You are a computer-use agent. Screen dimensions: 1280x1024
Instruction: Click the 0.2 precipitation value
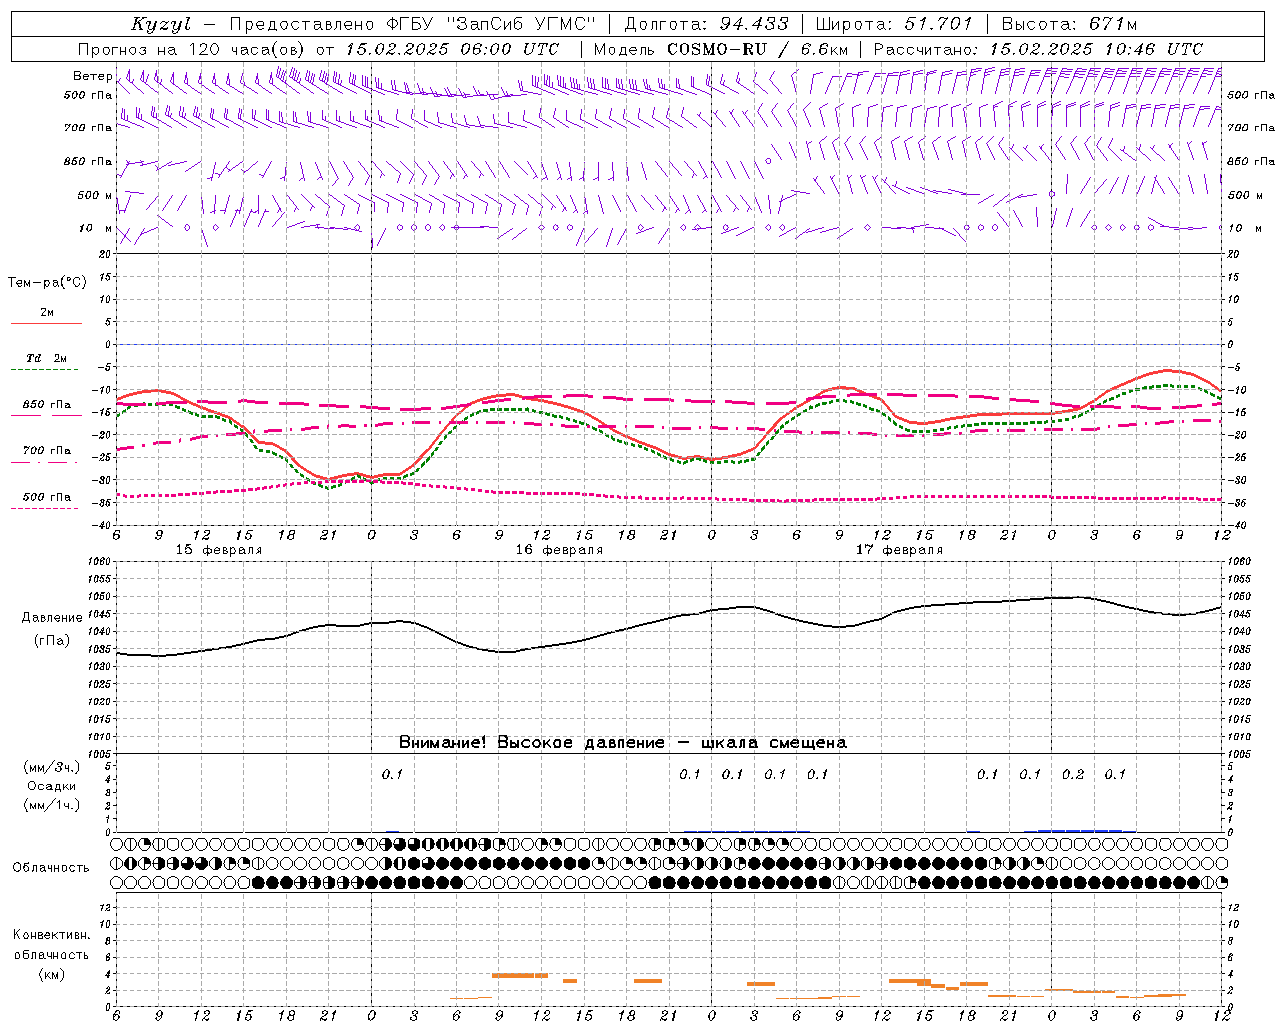point(1072,775)
